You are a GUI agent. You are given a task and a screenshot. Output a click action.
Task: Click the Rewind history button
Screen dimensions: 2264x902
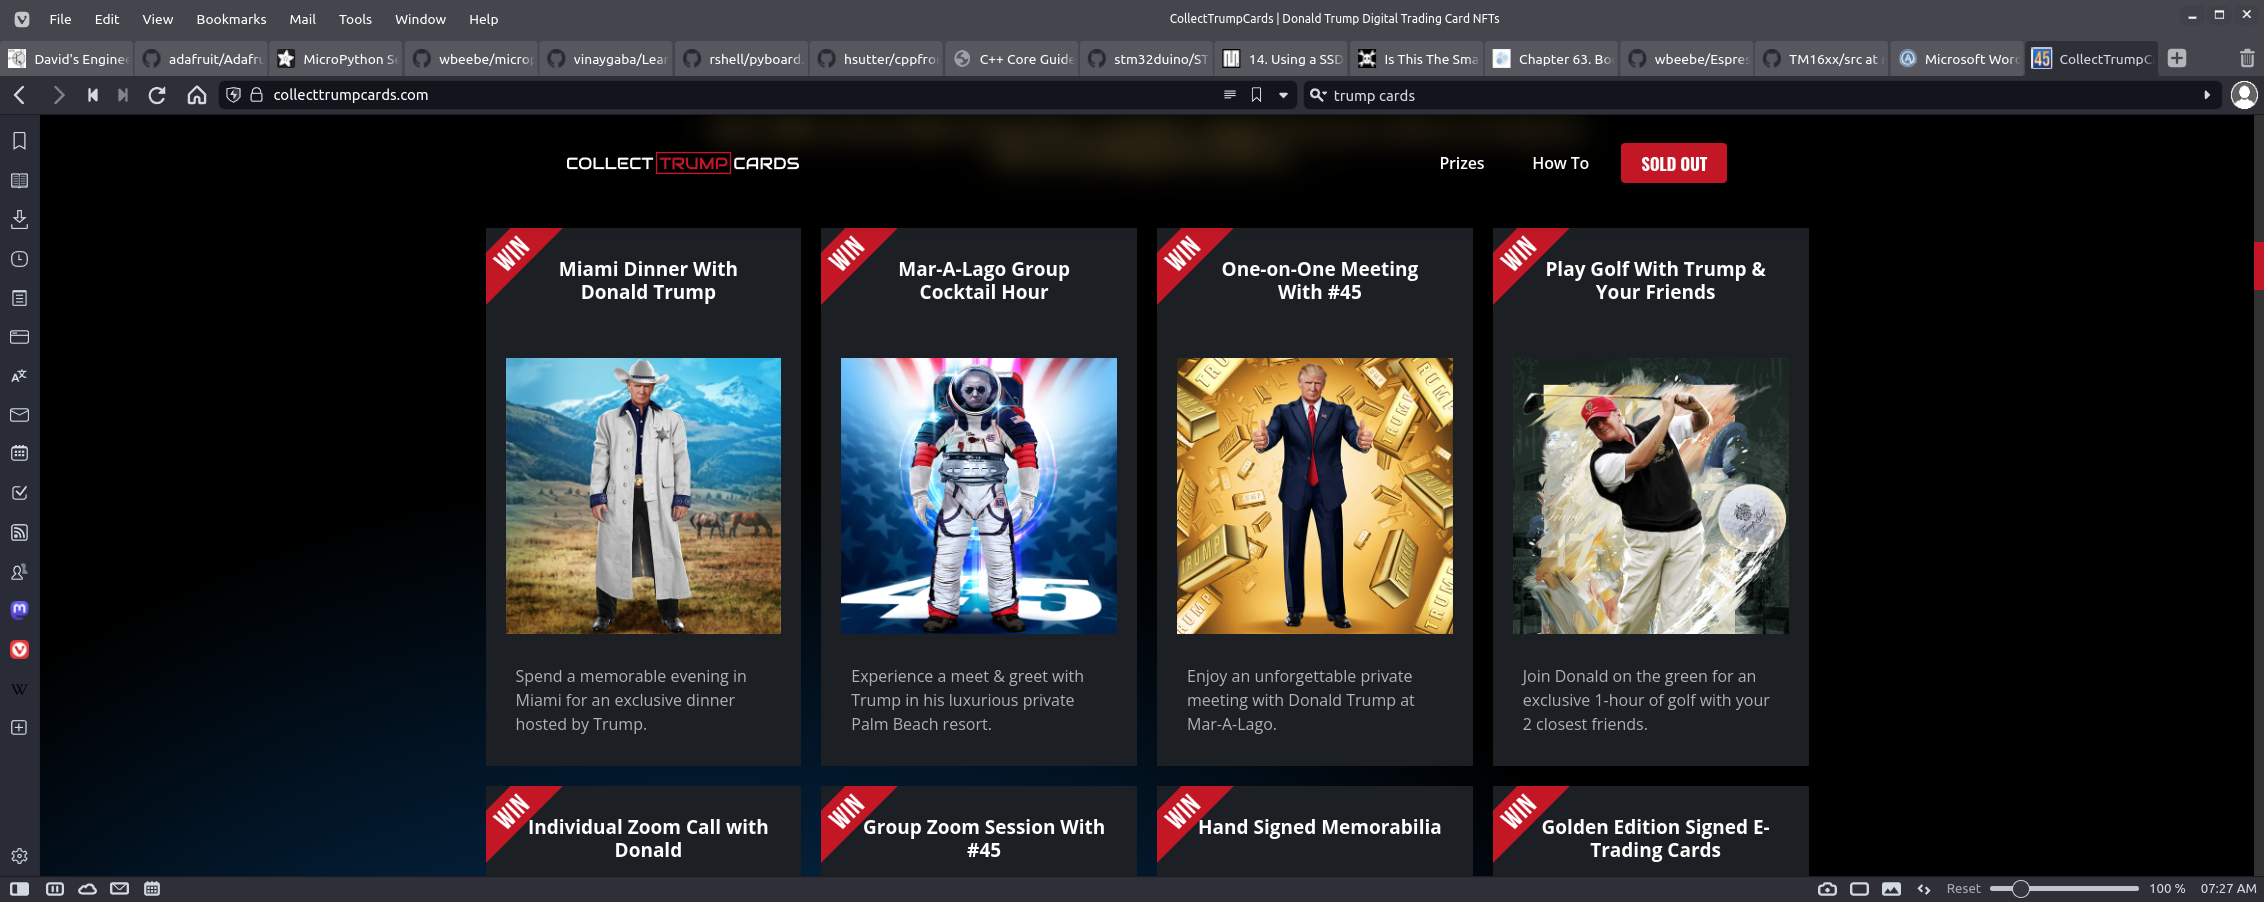click(92, 95)
